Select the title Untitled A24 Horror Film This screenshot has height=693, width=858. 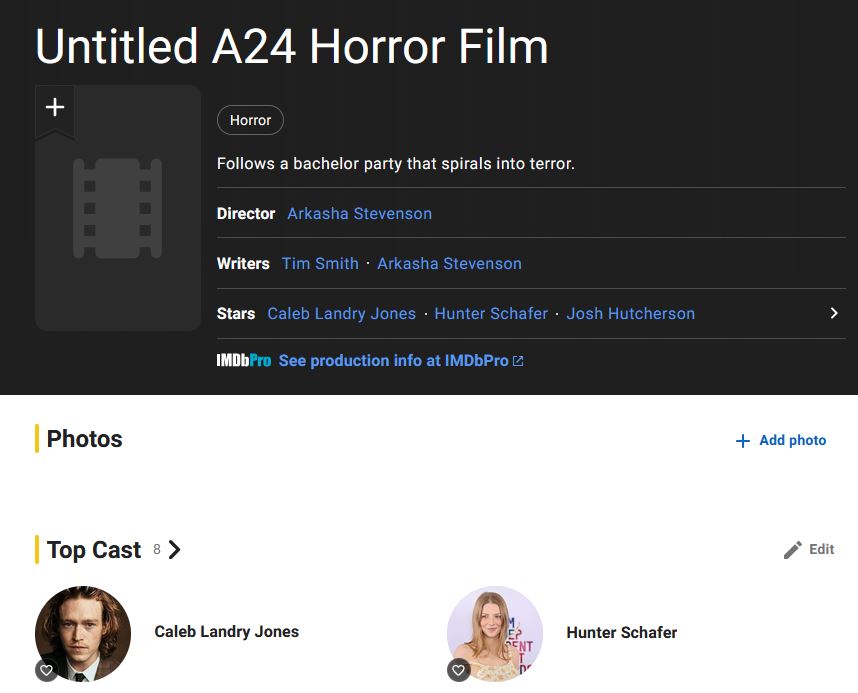click(x=292, y=47)
